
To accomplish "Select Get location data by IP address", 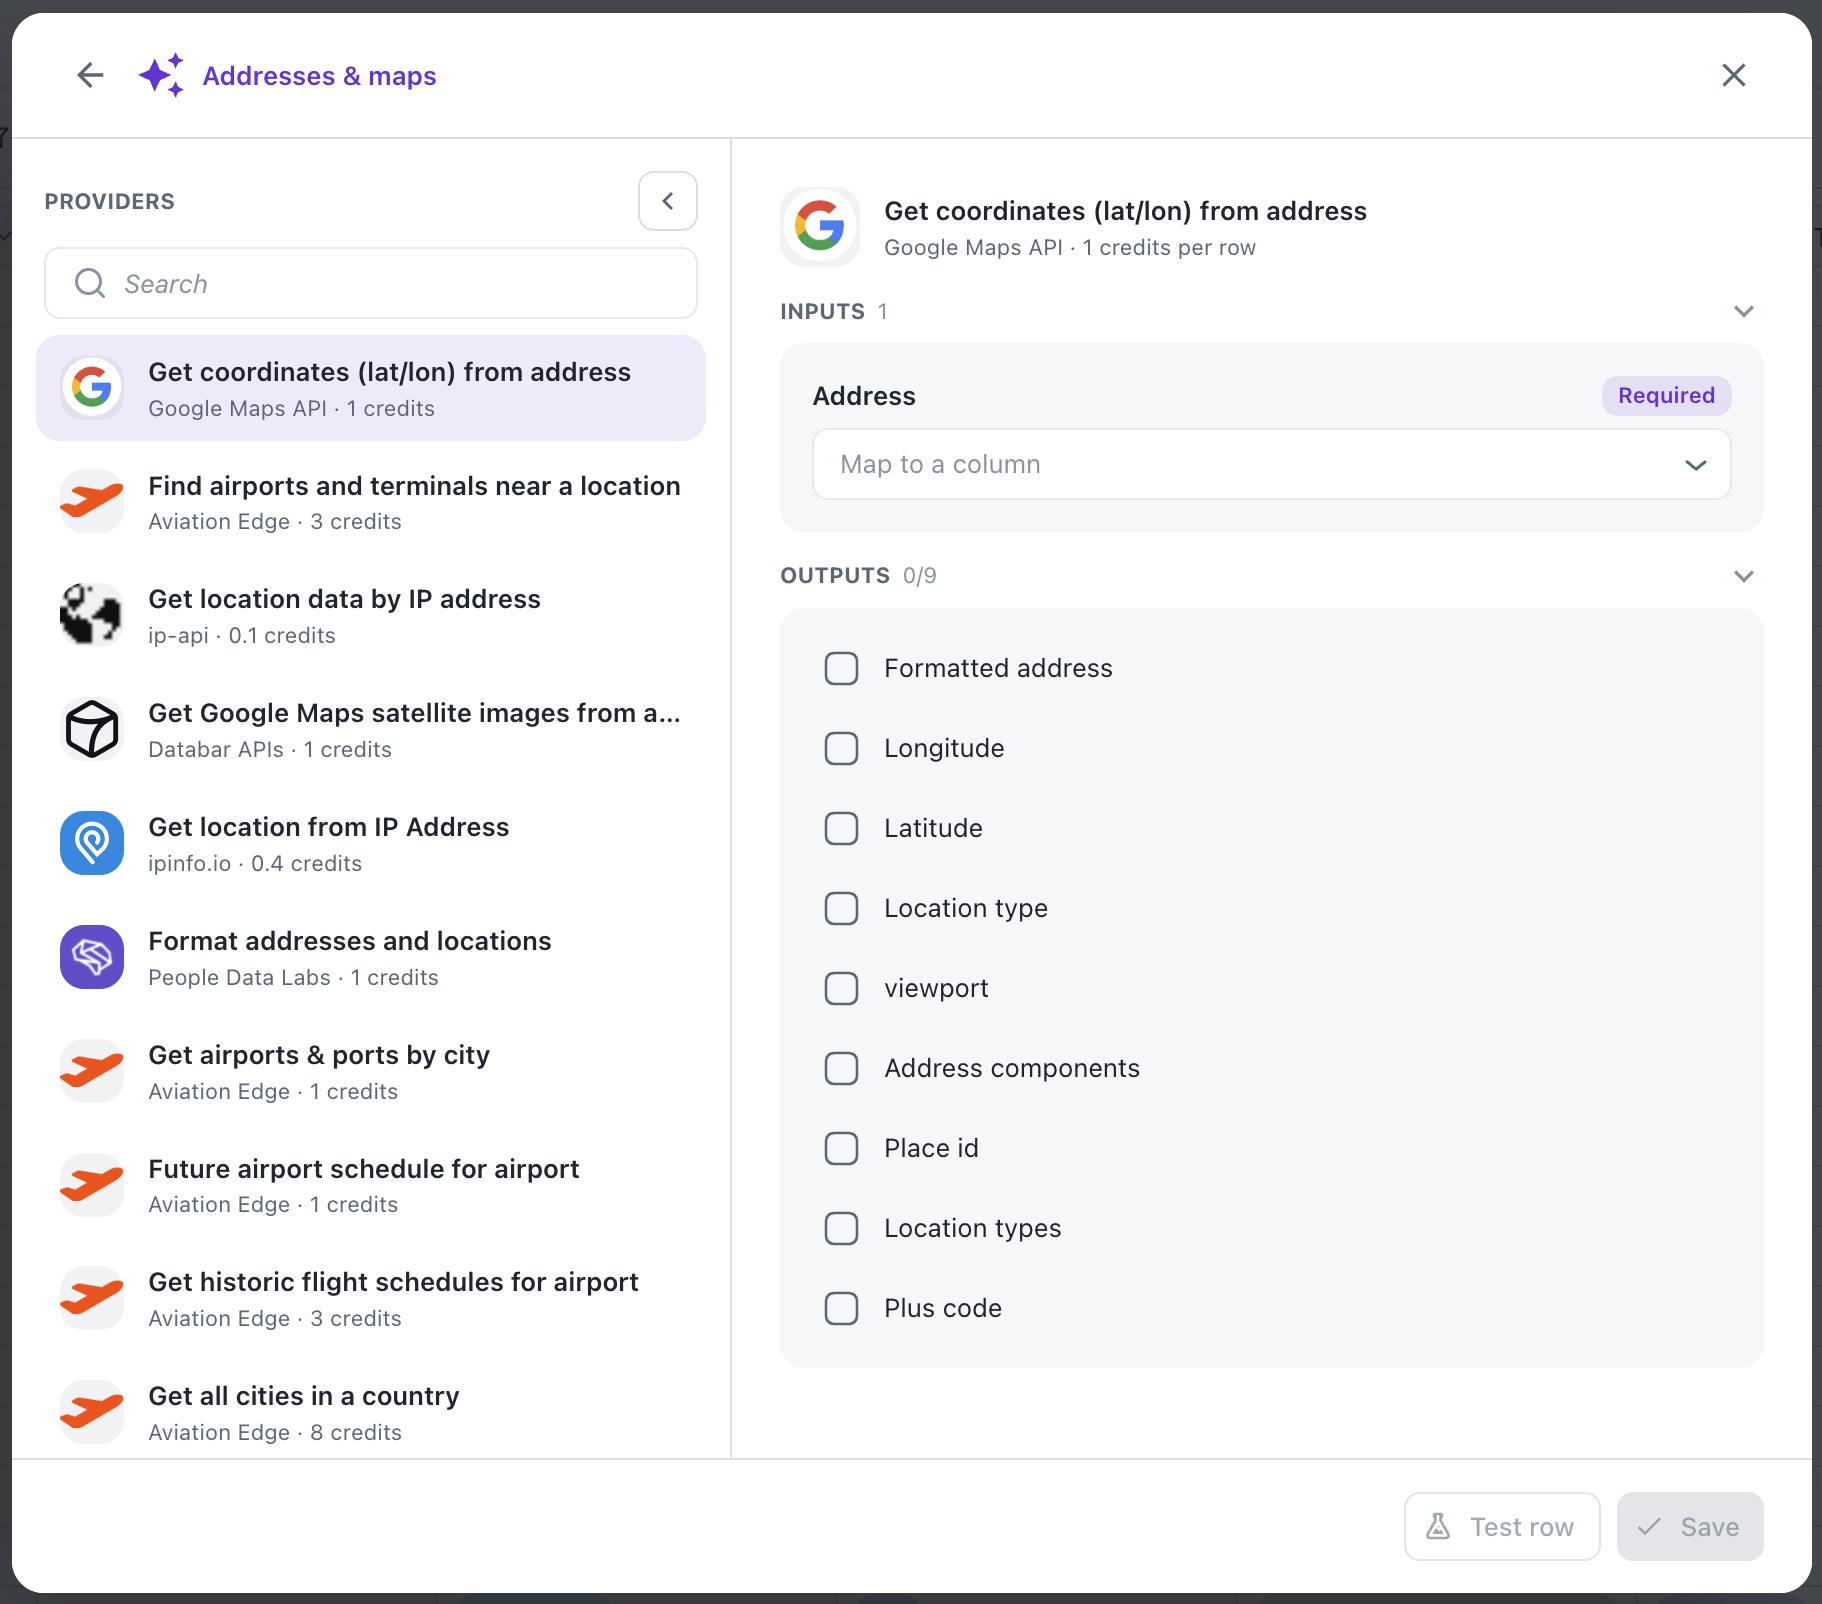I will (371, 616).
